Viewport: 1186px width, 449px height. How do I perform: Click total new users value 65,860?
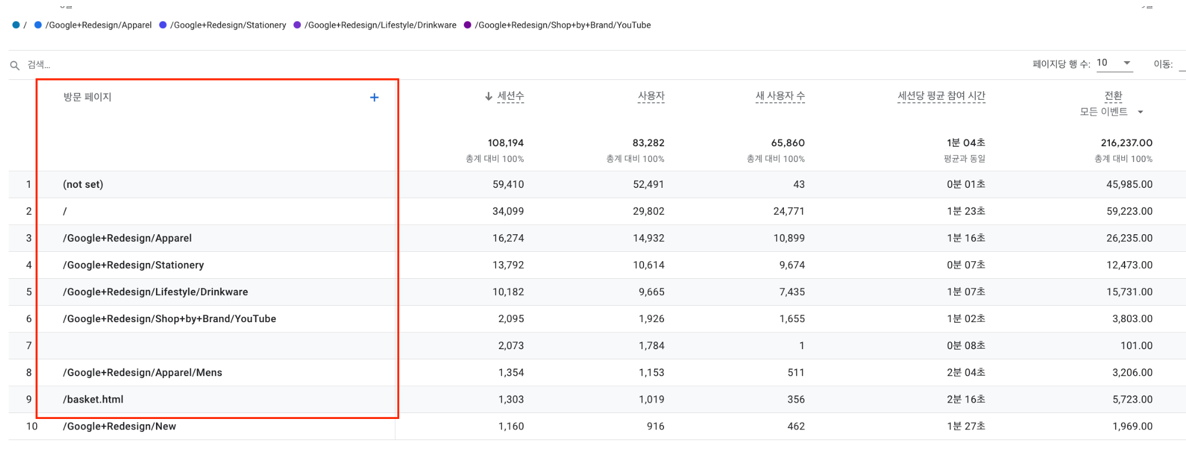point(788,142)
